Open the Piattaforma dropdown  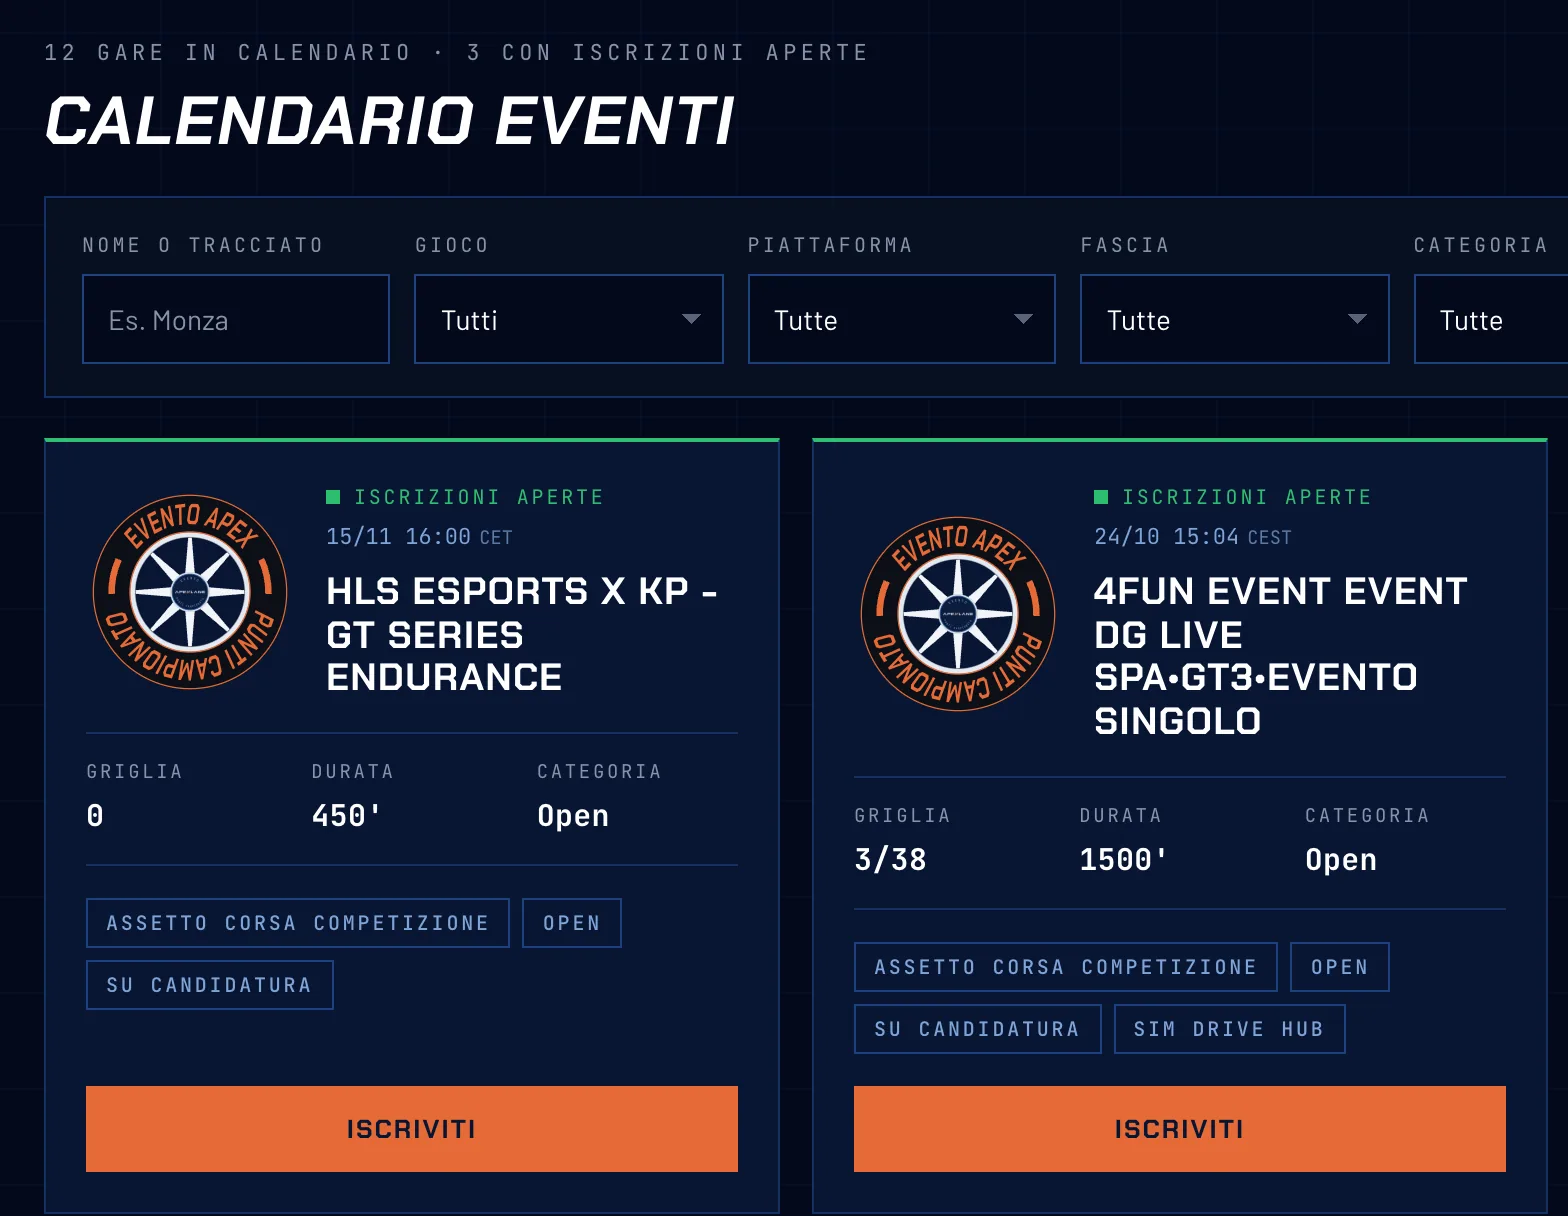pyautogui.click(x=902, y=319)
